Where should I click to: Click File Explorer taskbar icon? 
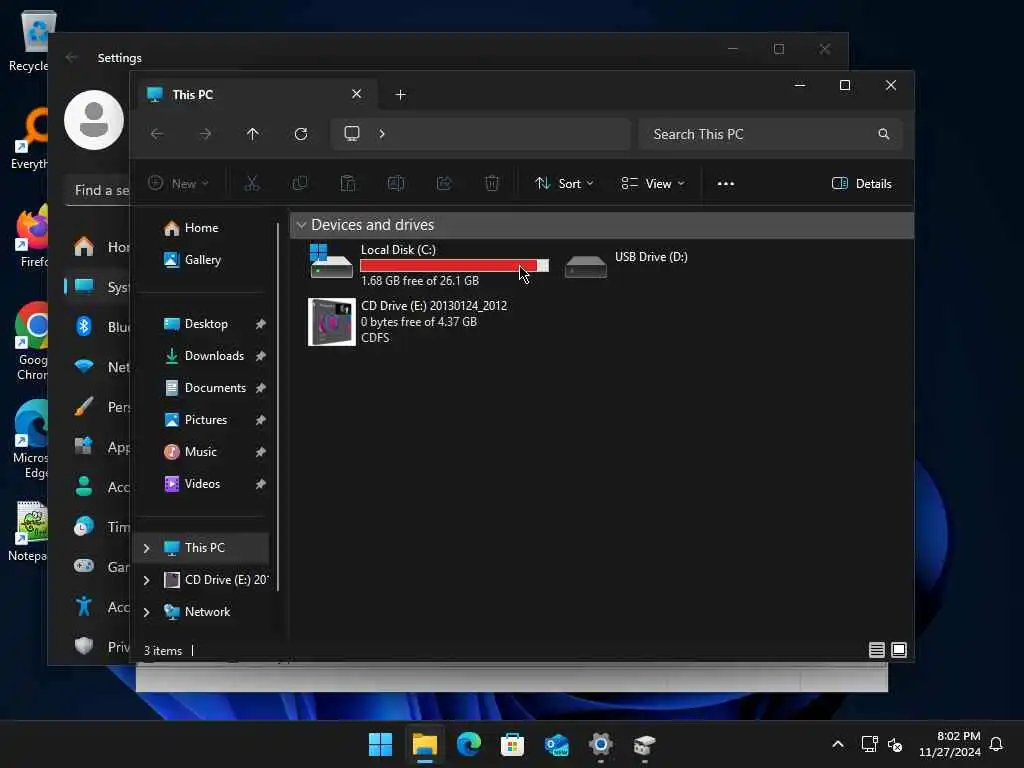(x=424, y=744)
